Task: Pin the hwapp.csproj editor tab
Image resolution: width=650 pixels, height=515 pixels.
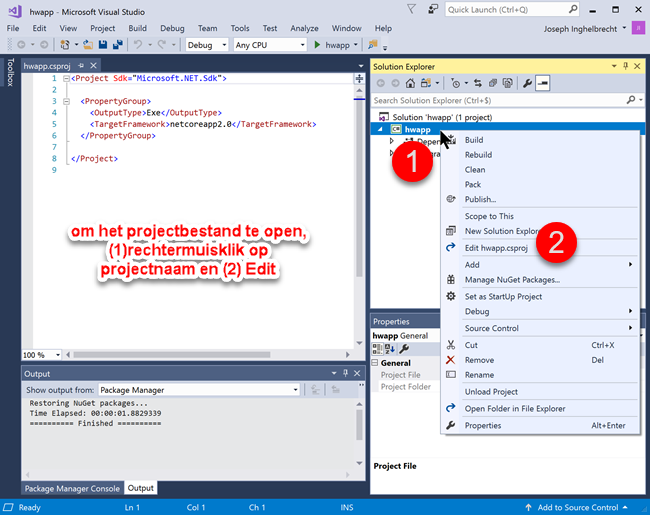Action: coord(81,66)
